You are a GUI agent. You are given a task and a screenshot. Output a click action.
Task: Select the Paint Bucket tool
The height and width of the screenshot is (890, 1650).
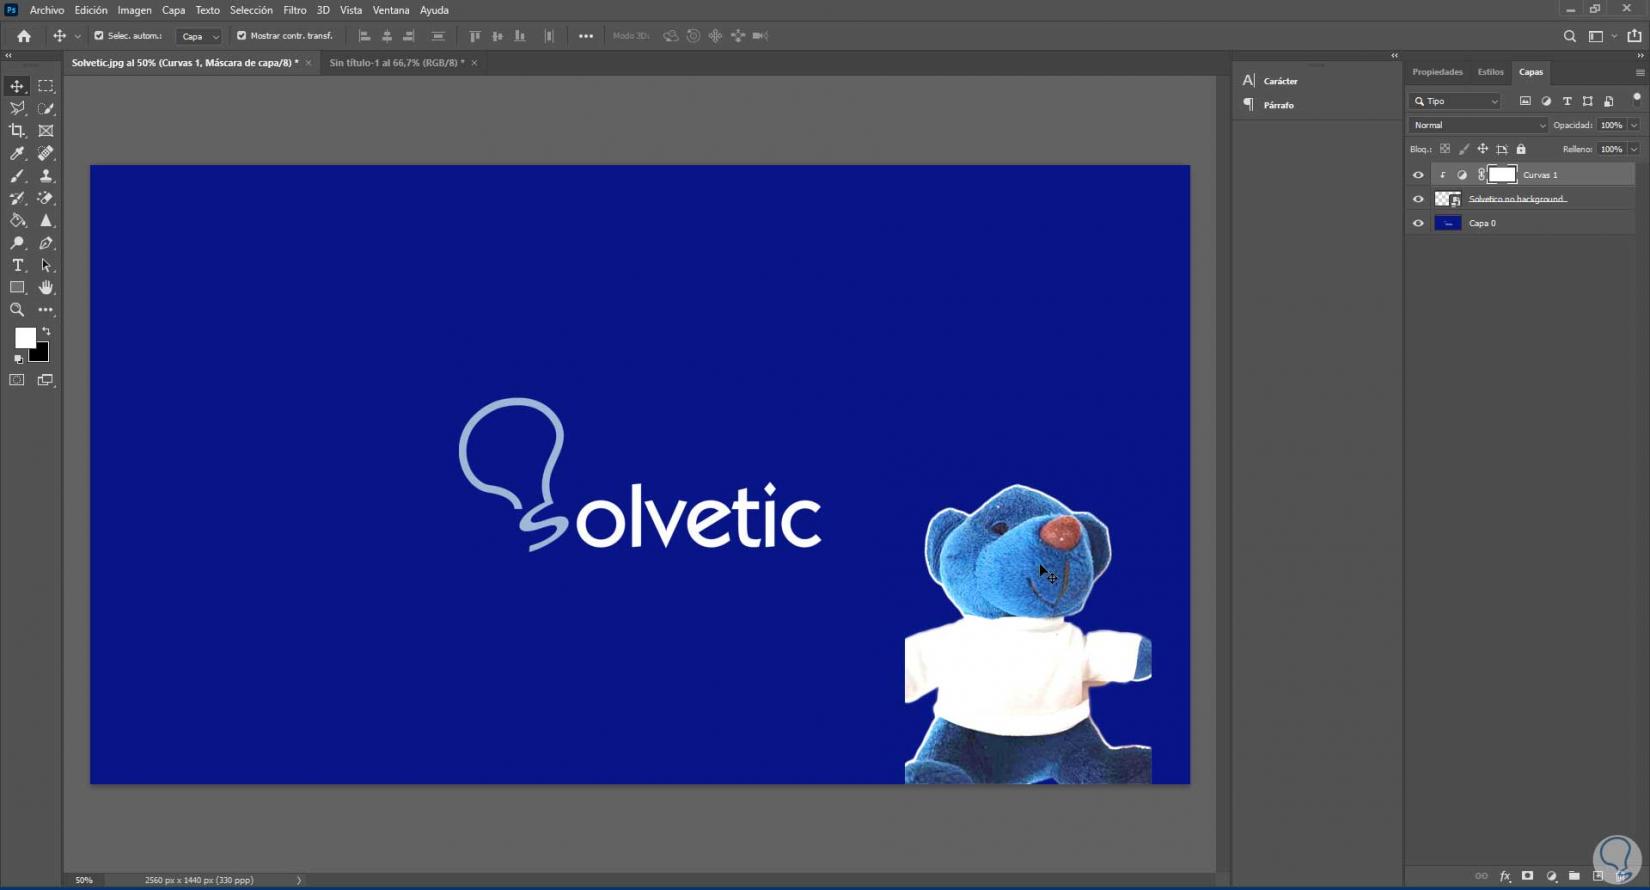(x=17, y=220)
